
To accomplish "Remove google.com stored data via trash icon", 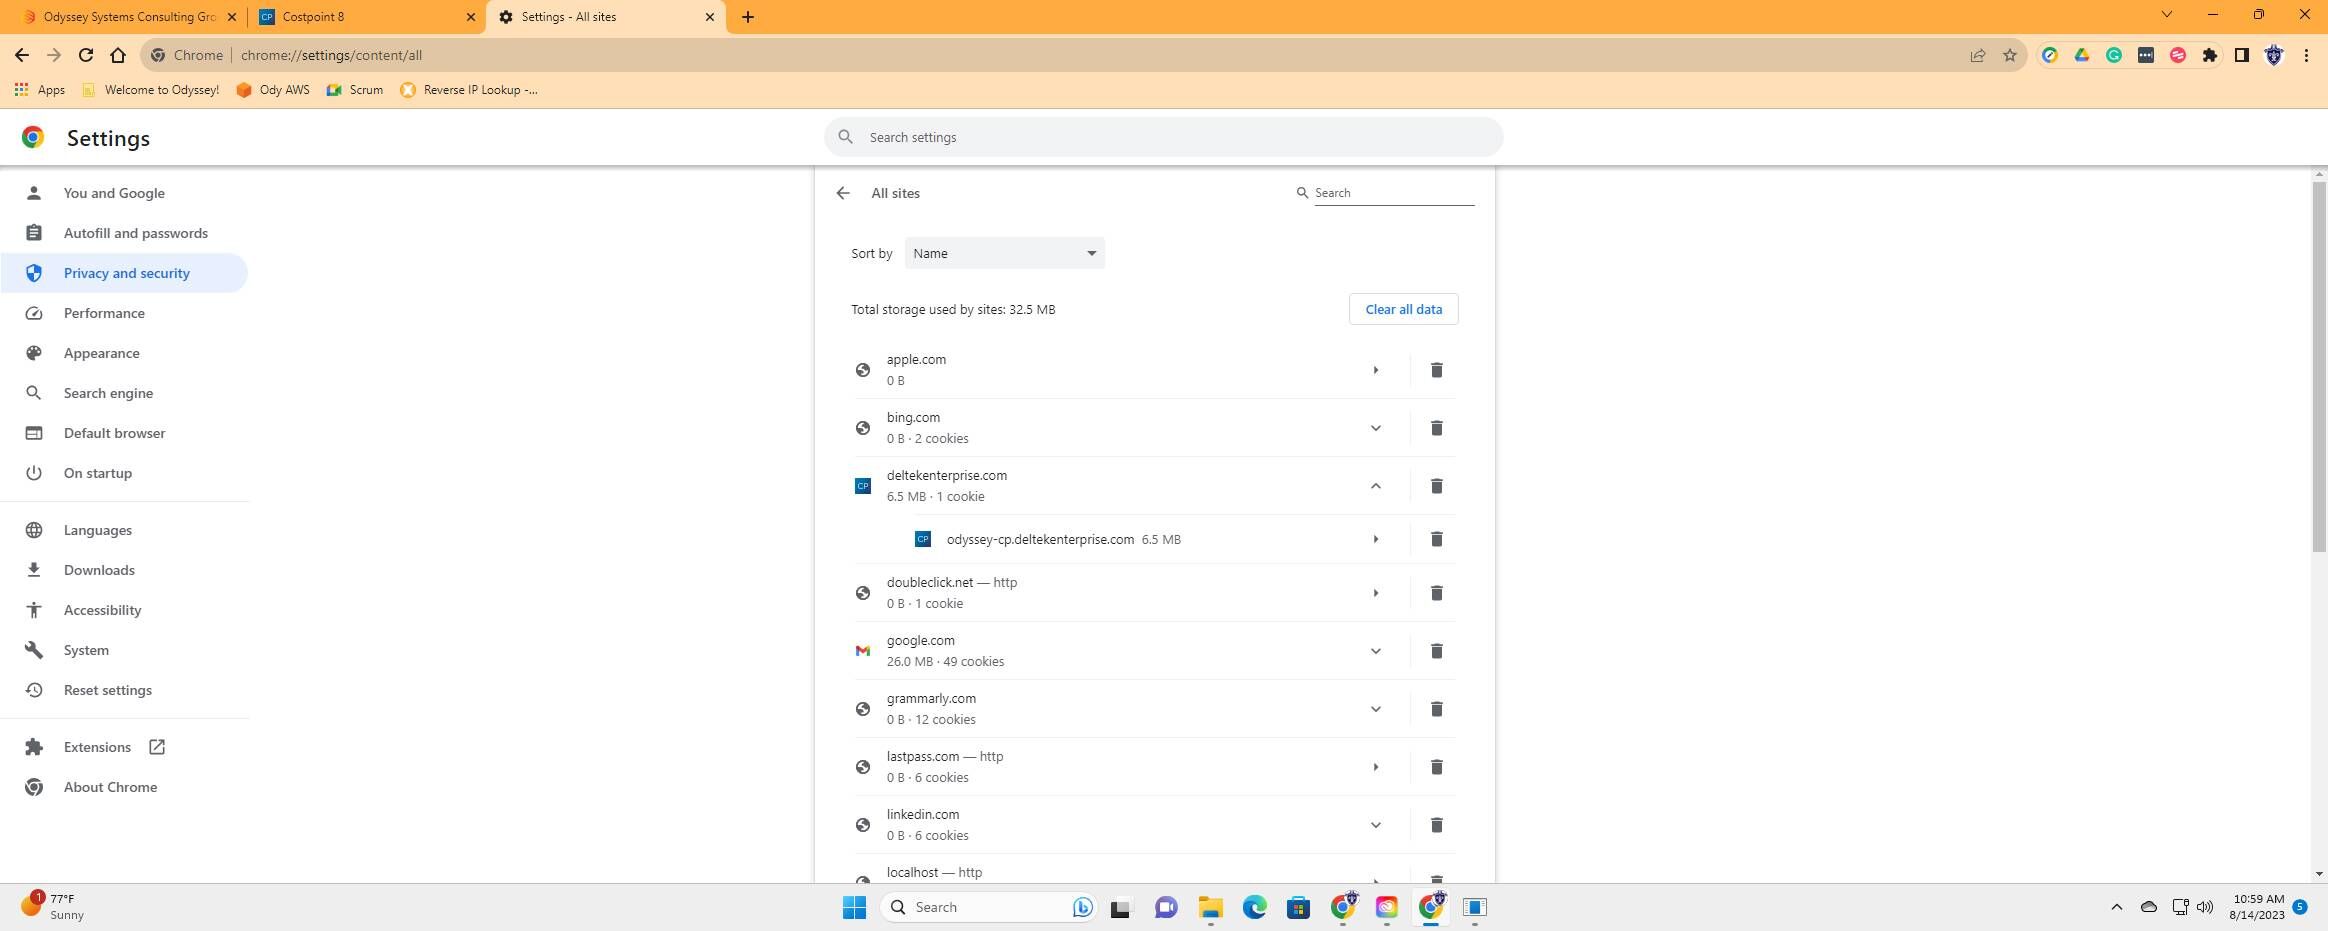I will click(1436, 651).
